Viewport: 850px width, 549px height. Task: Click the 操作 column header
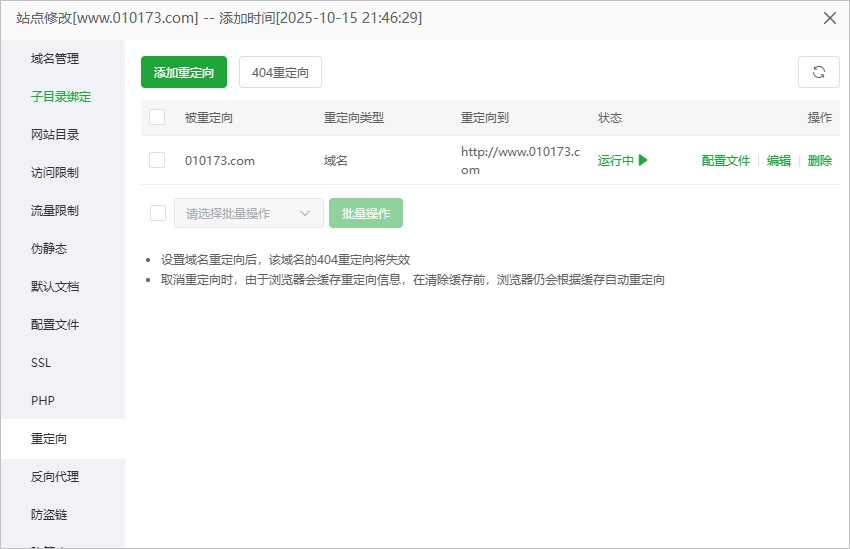[820, 118]
